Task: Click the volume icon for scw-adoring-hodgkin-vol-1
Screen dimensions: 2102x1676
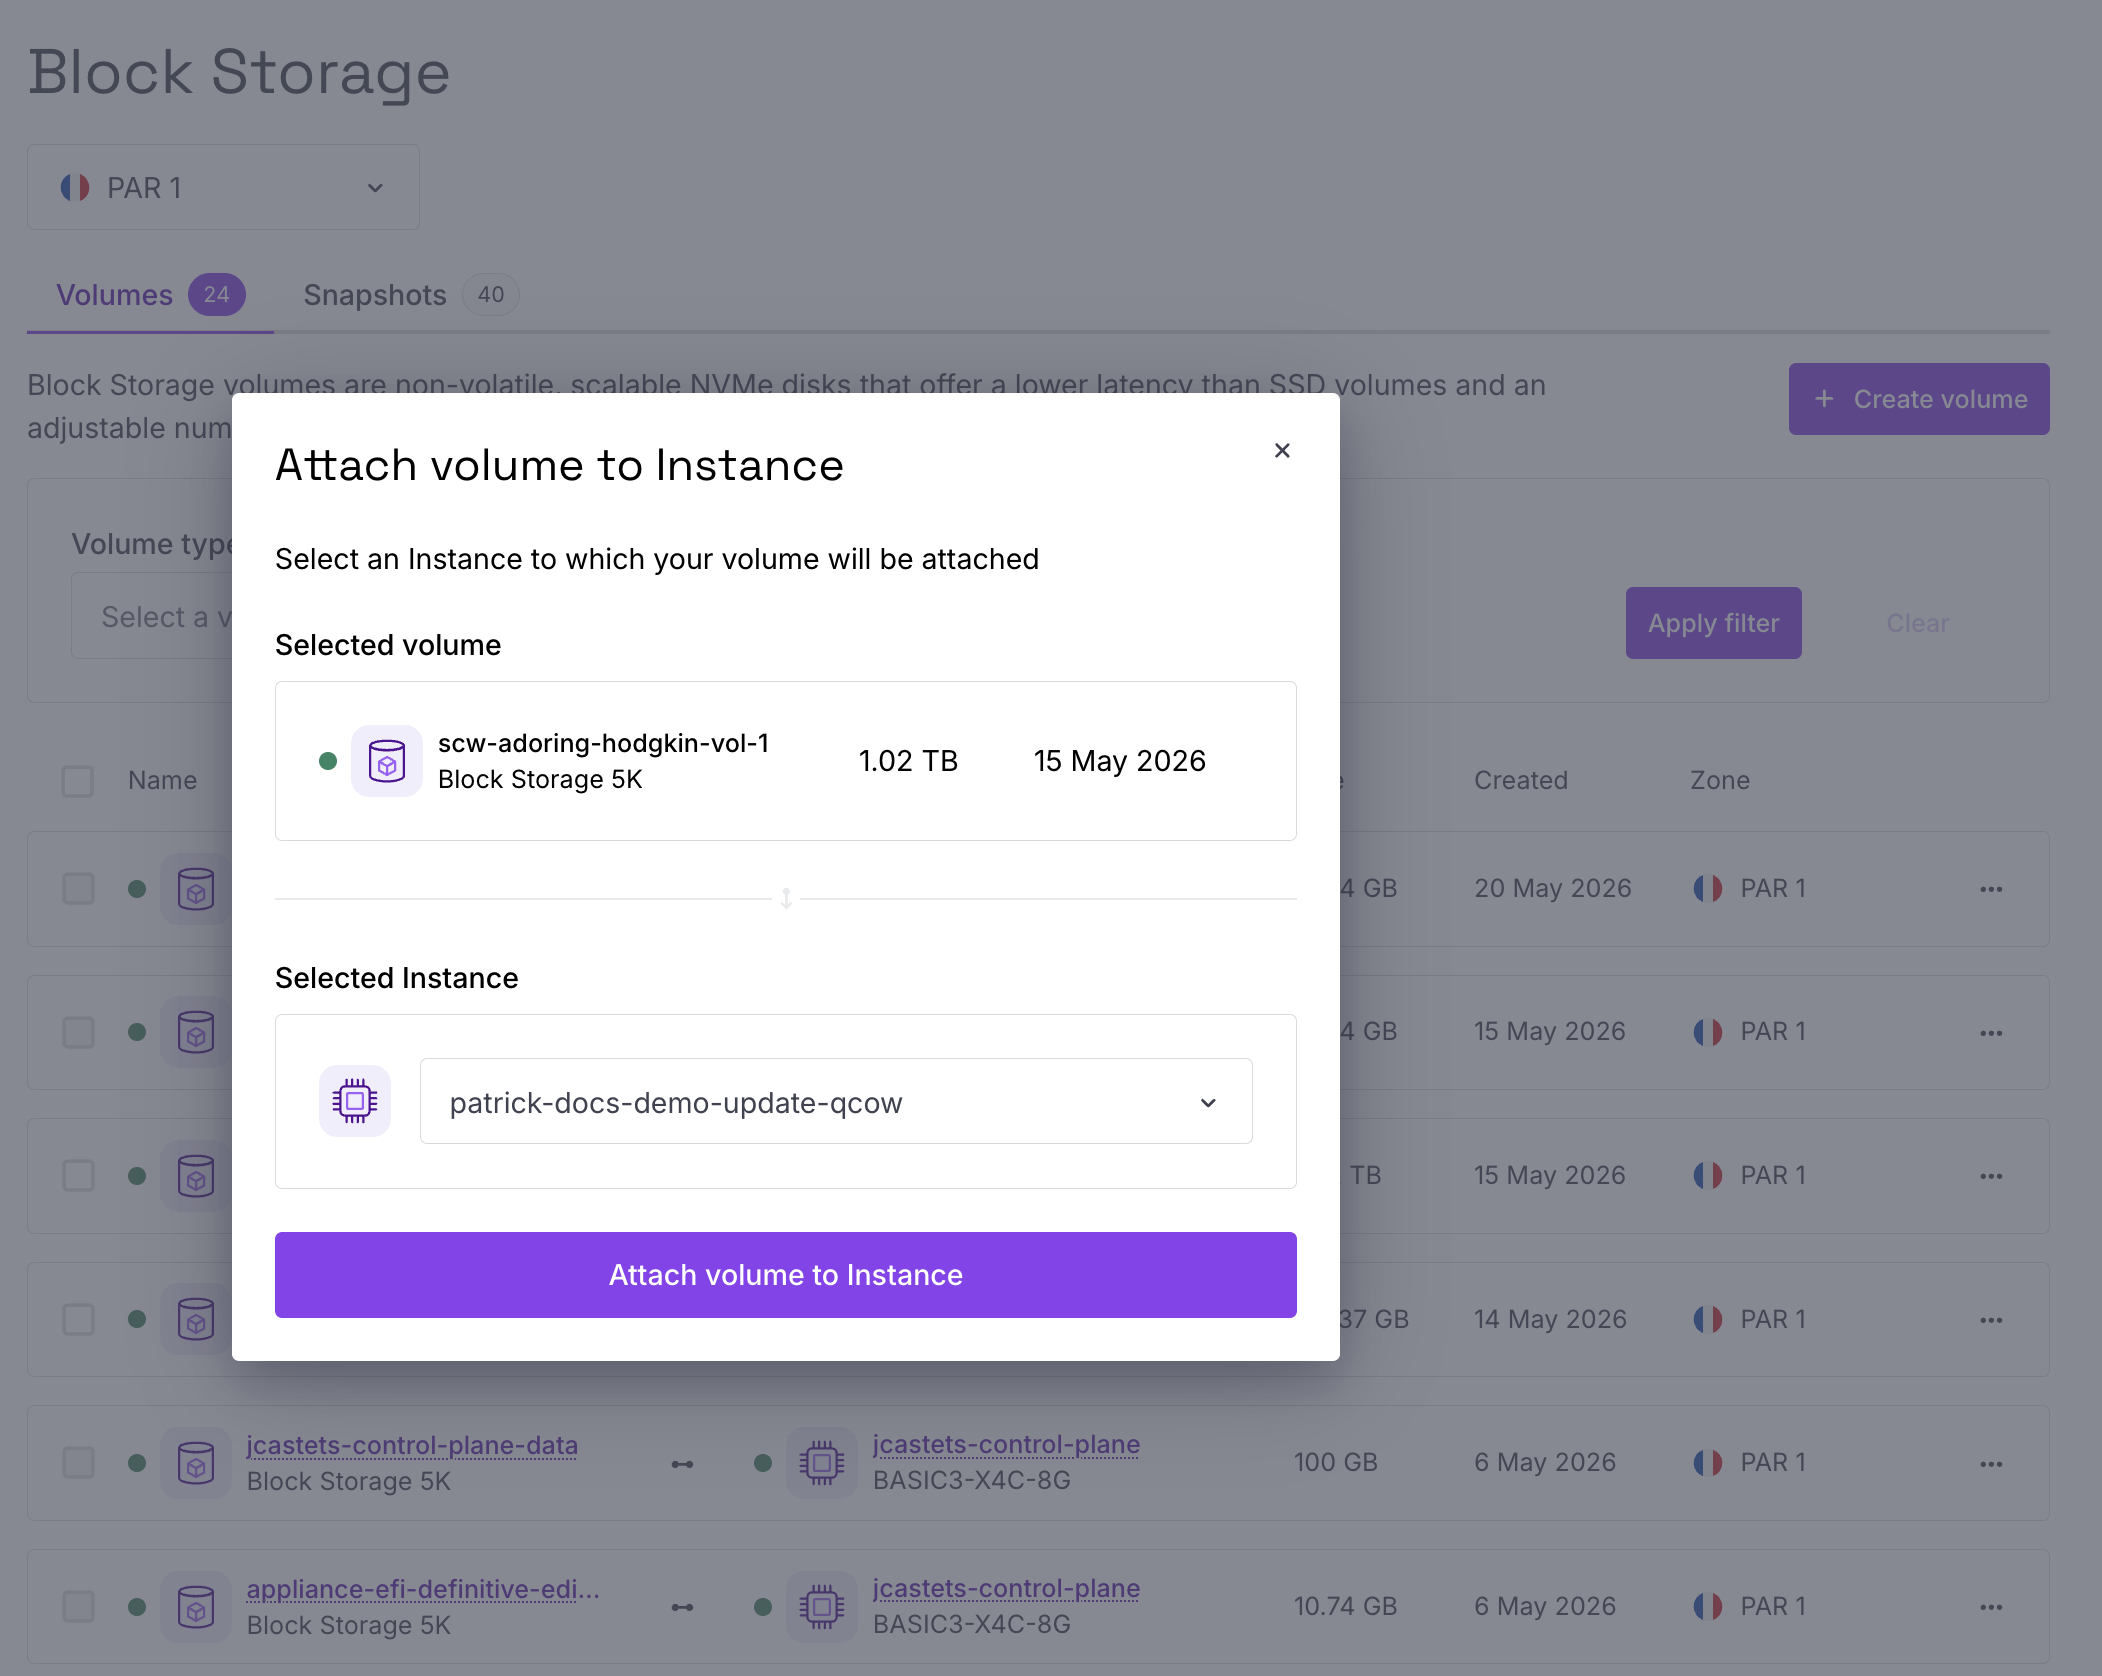Action: click(x=387, y=761)
